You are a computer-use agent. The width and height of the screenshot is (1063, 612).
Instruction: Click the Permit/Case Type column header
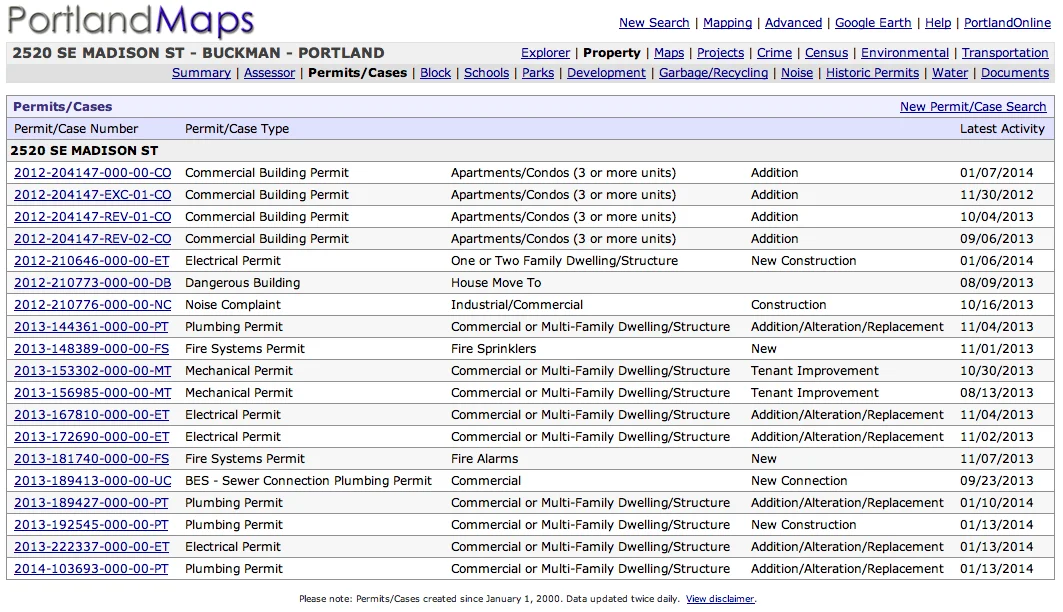click(237, 129)
